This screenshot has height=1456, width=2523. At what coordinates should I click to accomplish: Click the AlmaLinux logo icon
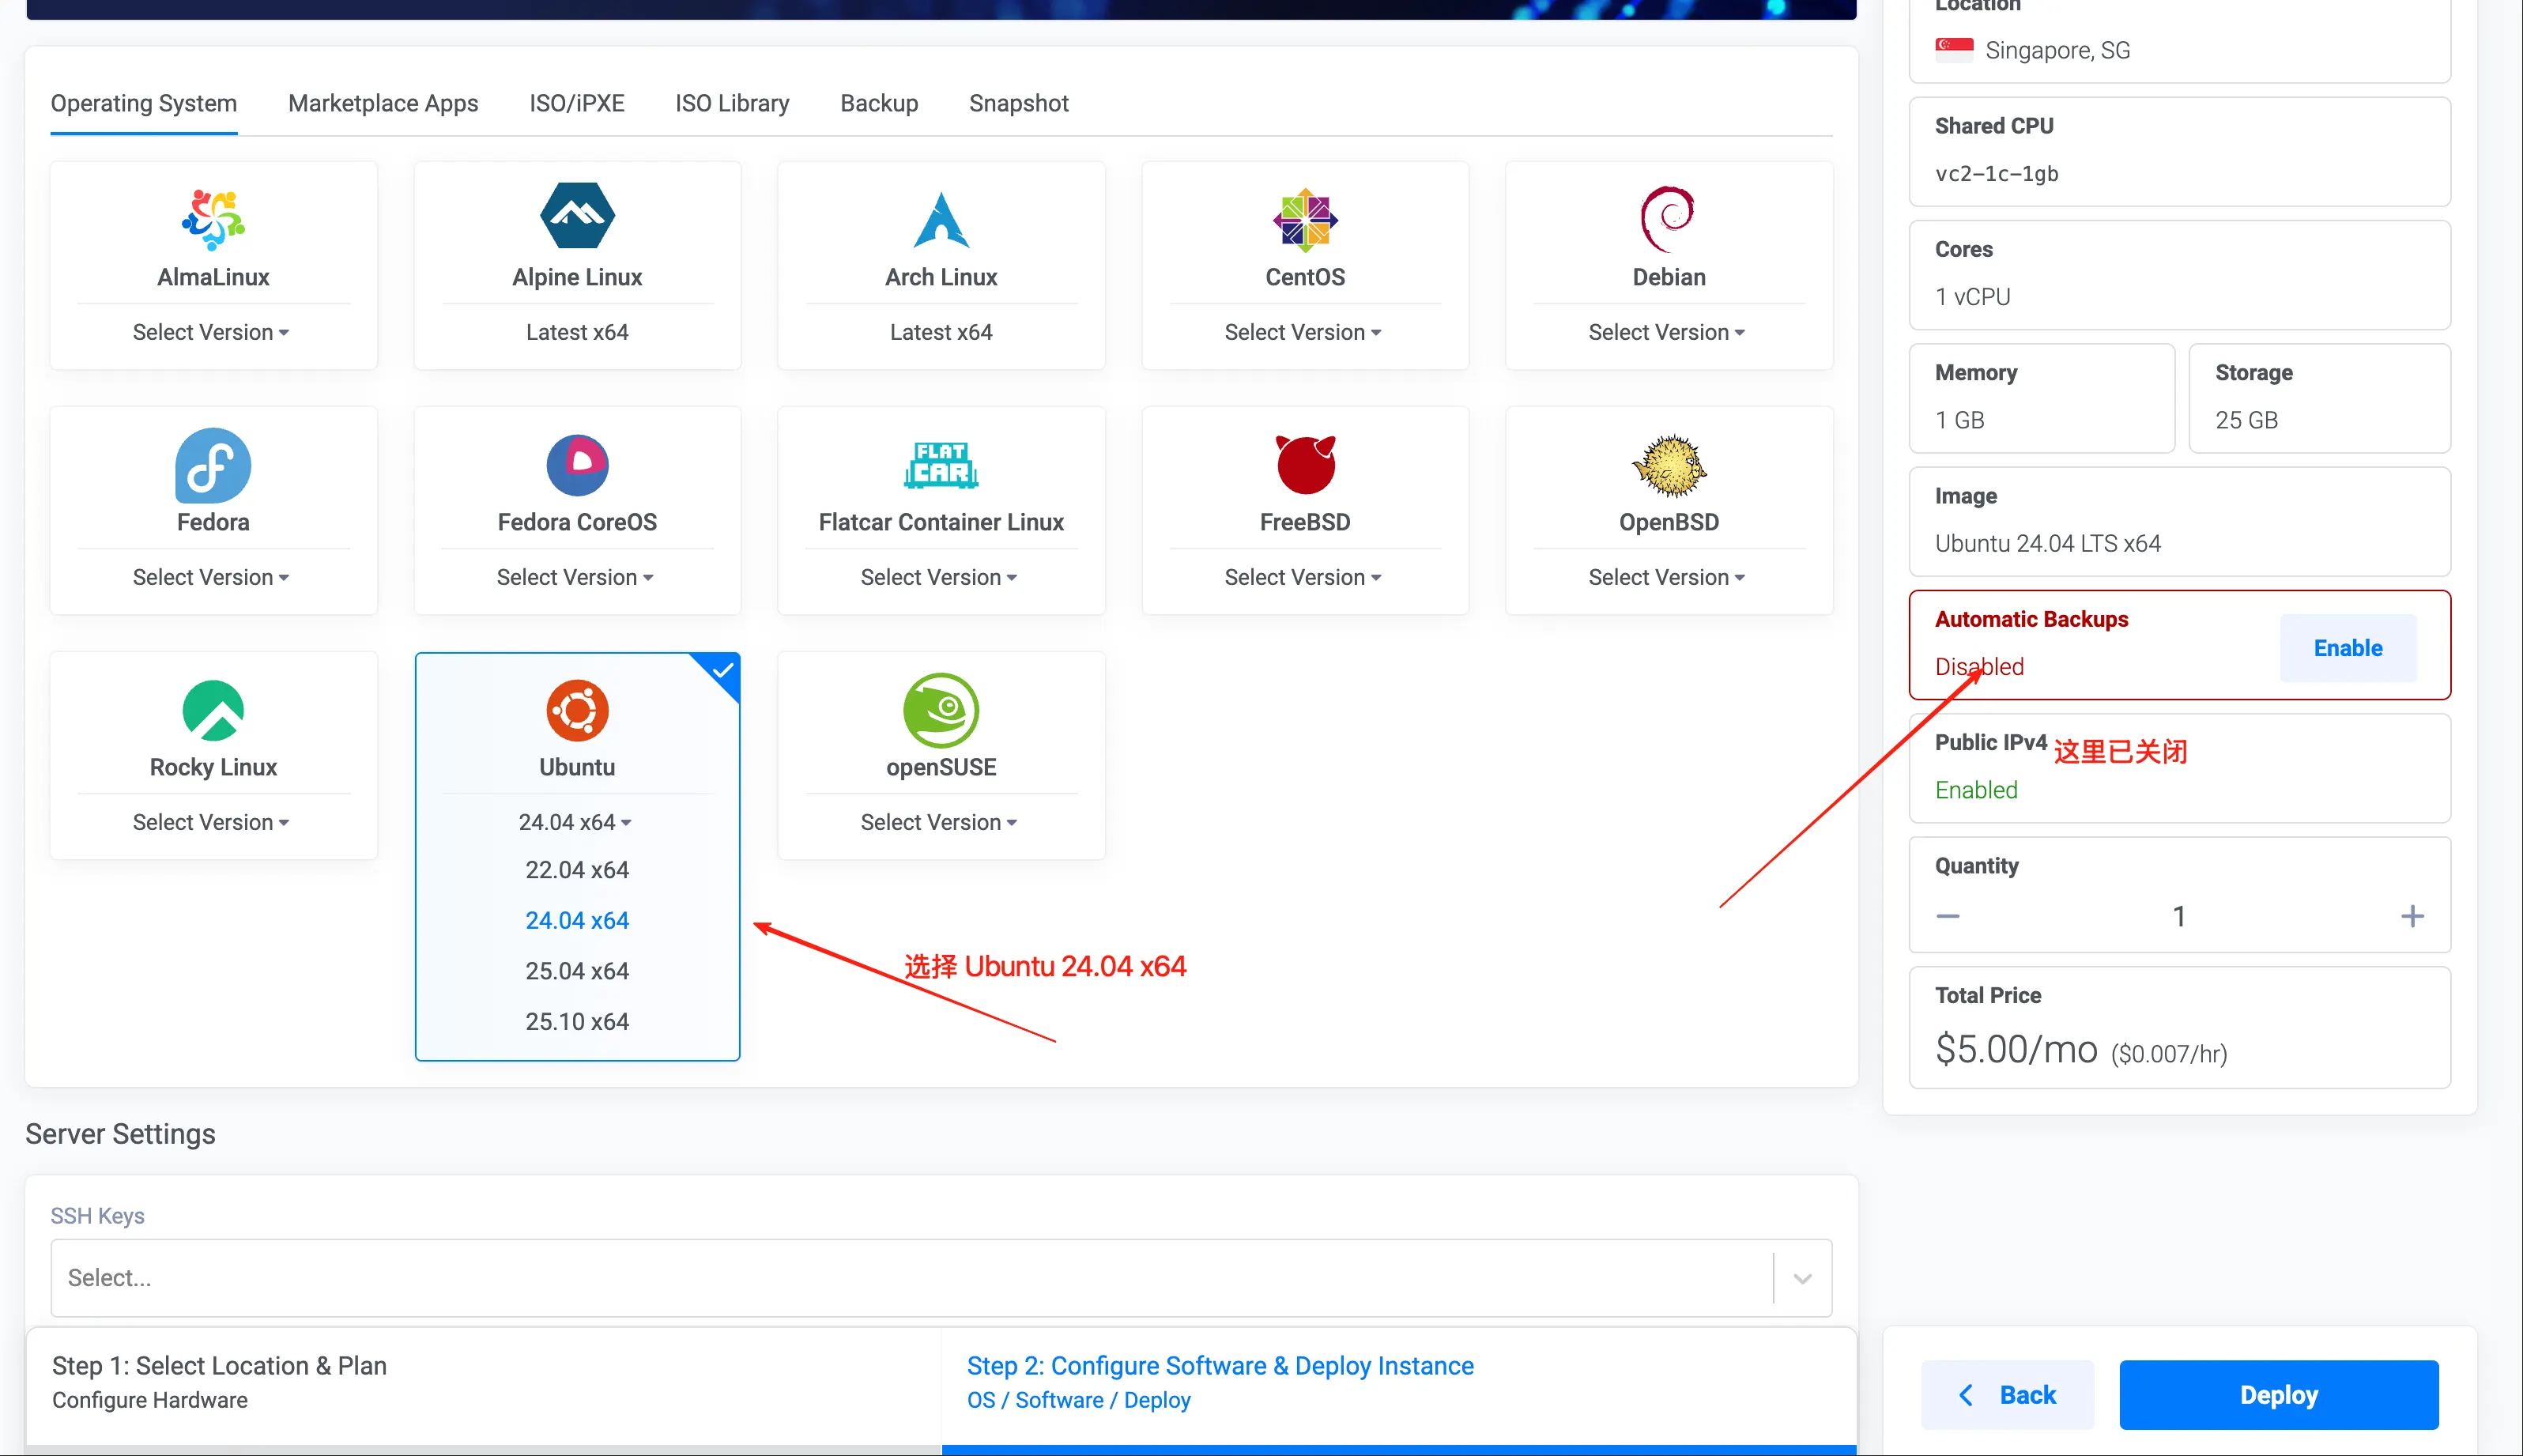tap(213, 219)
